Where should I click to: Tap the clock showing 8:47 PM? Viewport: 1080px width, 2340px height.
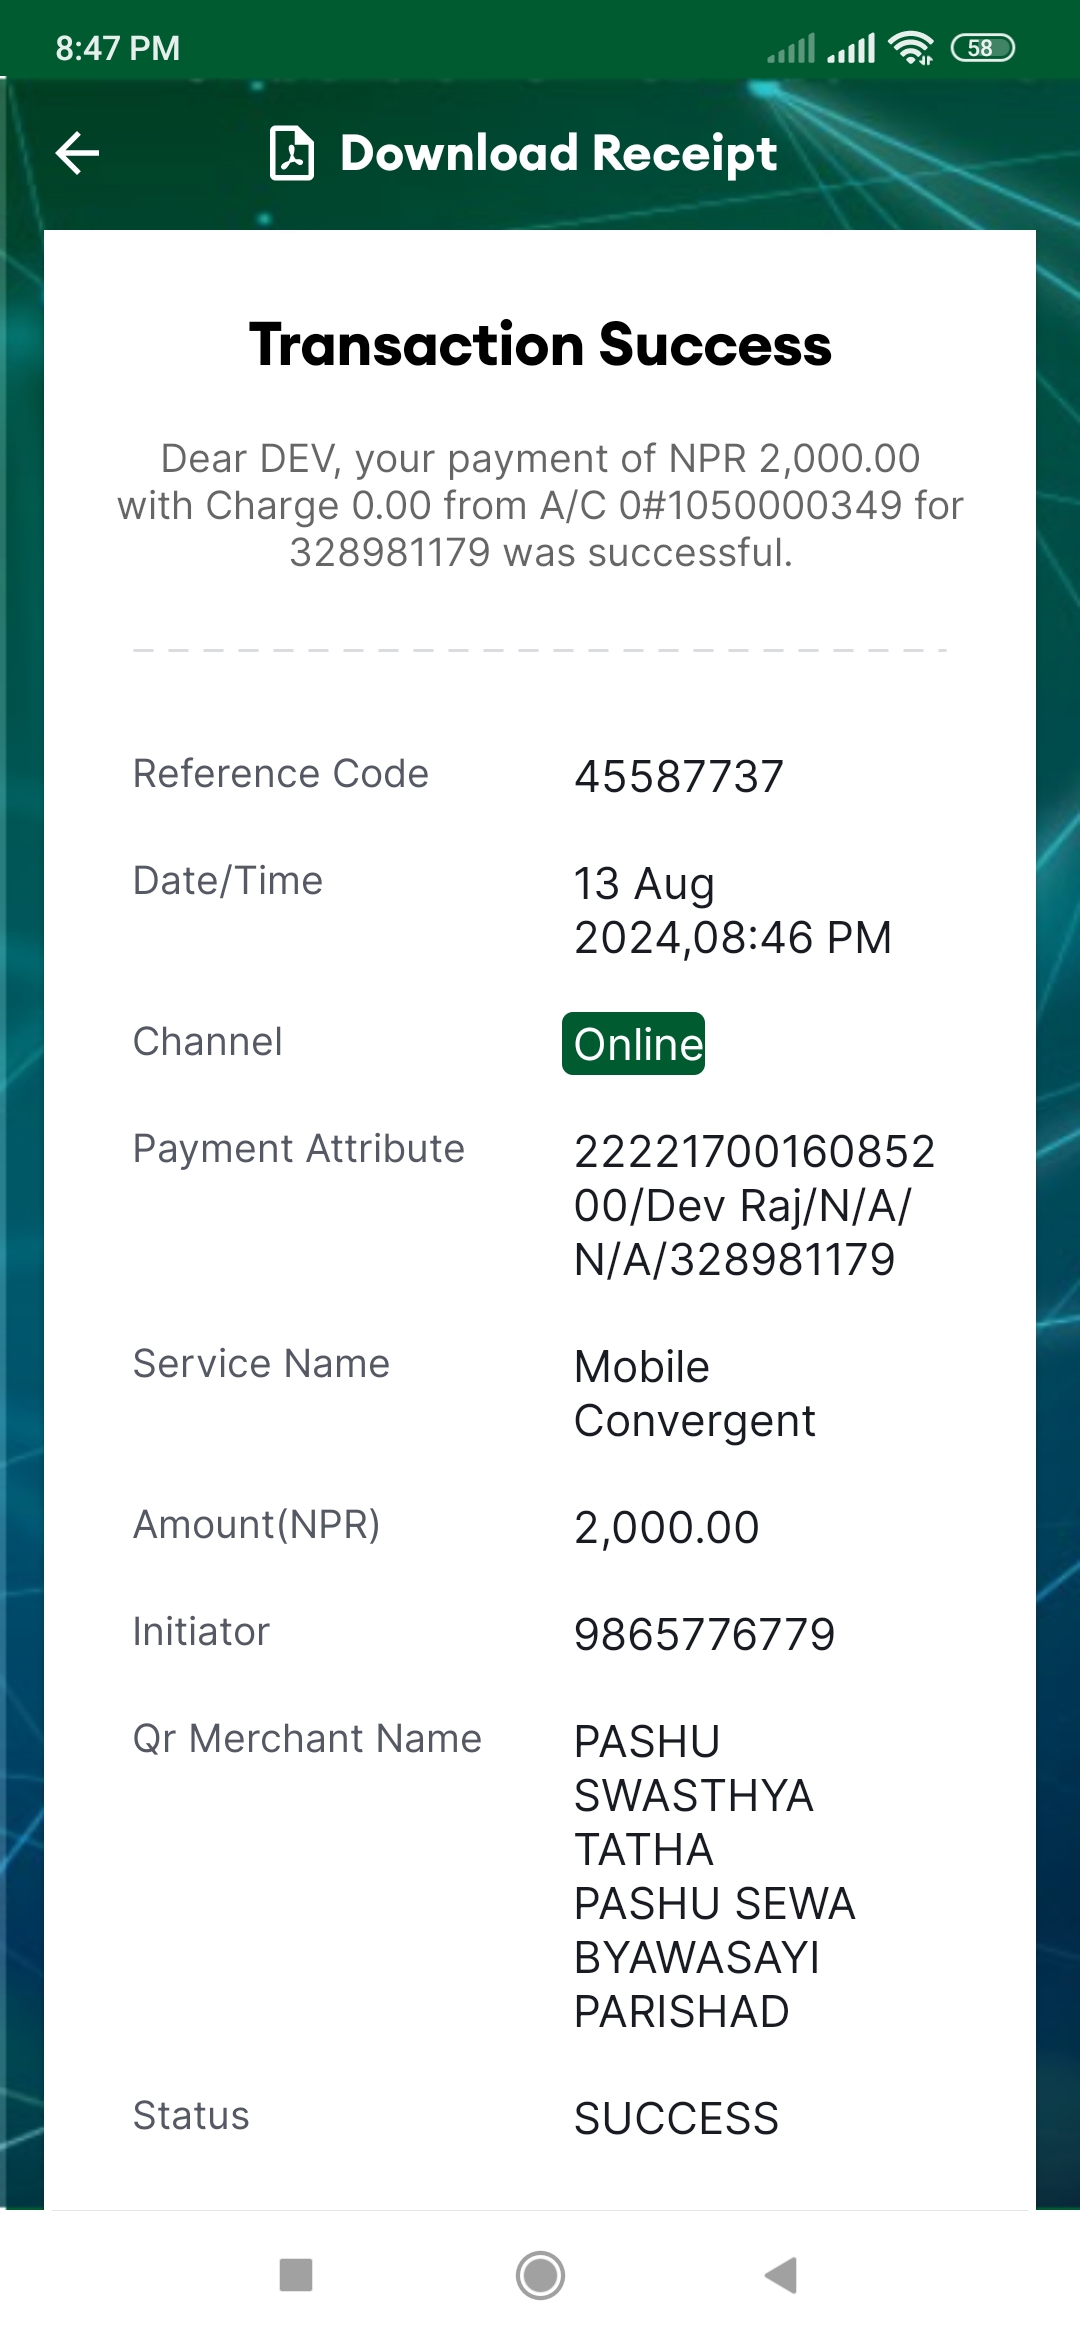118,48
